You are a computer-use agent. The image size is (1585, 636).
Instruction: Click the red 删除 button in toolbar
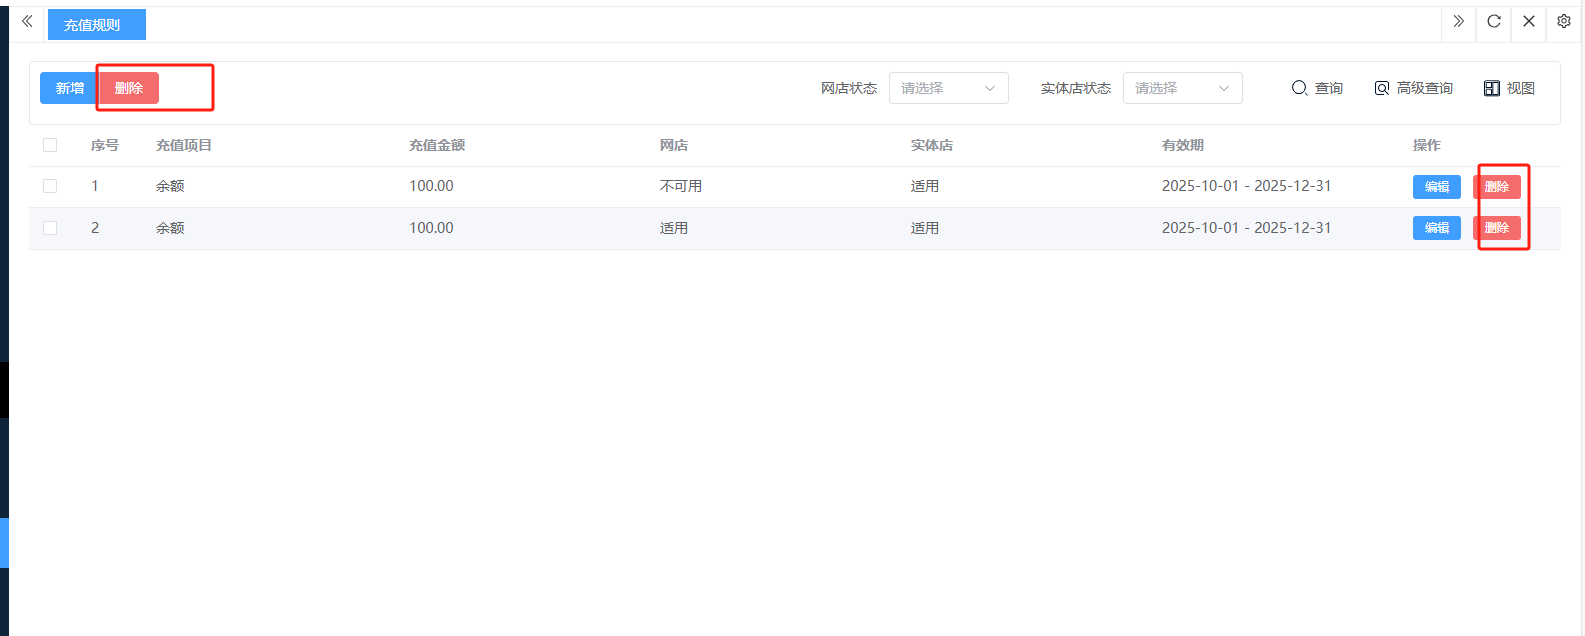click(129, 88)
